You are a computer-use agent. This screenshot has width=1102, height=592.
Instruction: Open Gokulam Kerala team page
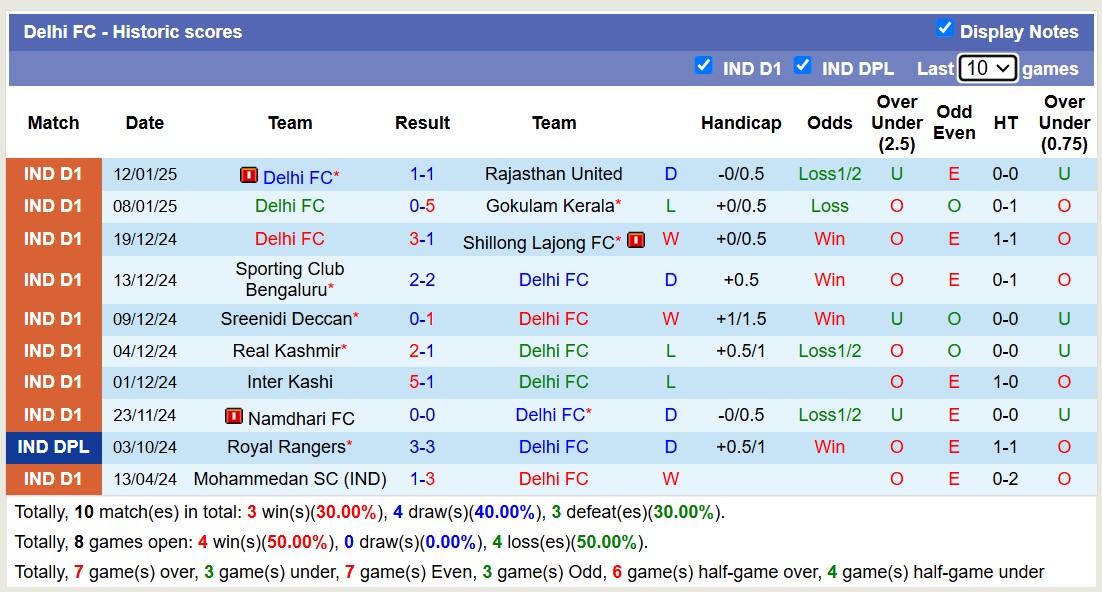[x=549, y=206]
